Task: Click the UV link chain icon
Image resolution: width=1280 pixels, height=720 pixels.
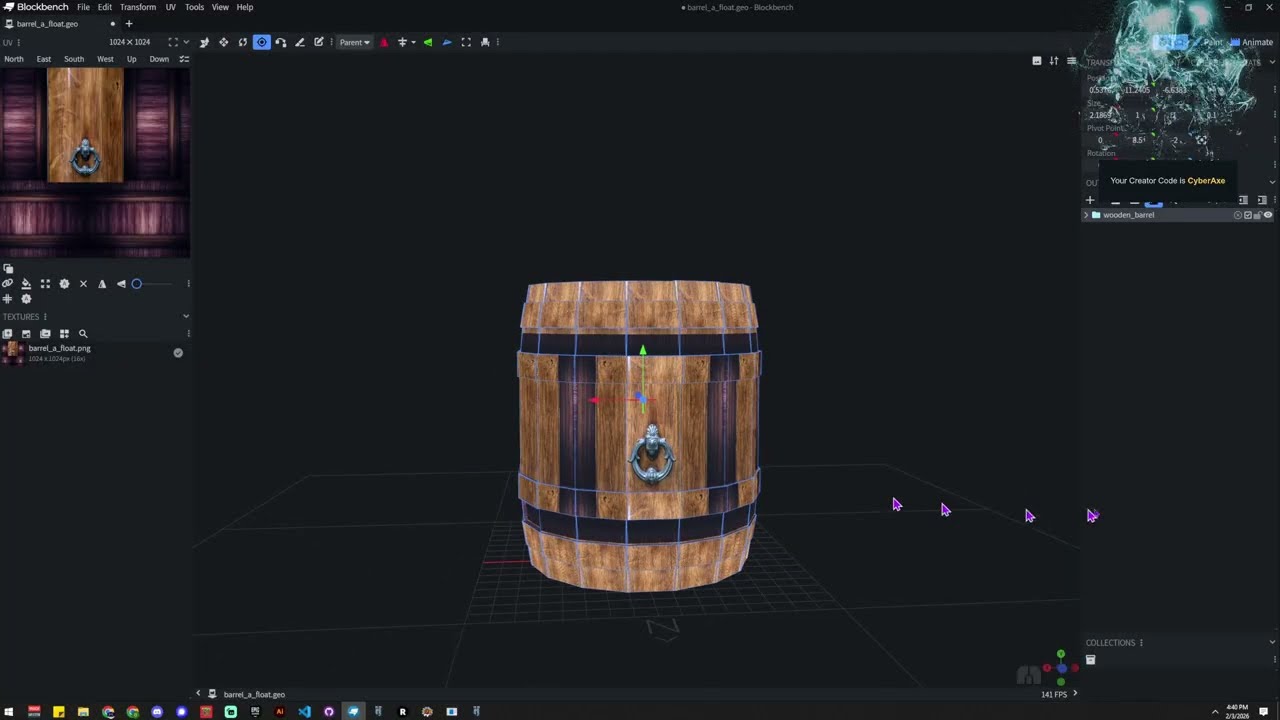Action: click(x=7, y=284)
